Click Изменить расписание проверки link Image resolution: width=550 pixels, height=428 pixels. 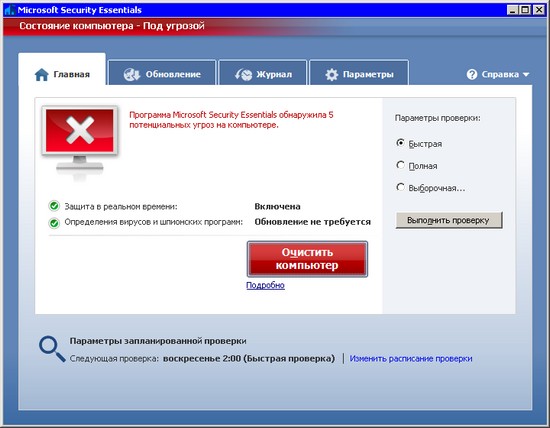tap(411, 359)
